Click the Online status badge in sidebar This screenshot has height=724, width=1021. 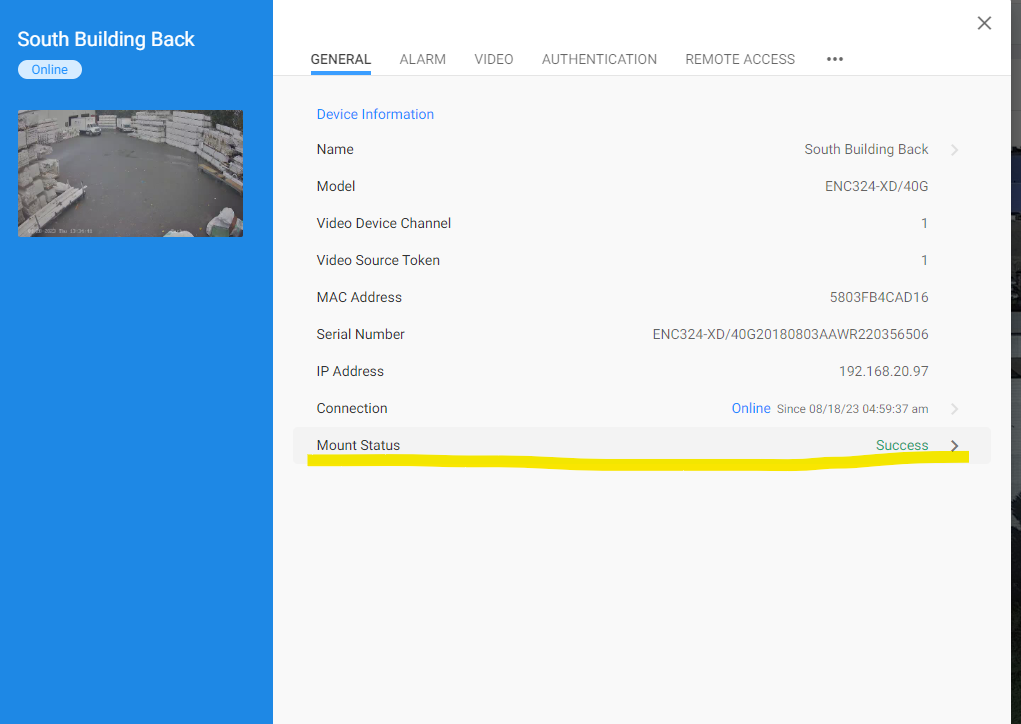50,70
